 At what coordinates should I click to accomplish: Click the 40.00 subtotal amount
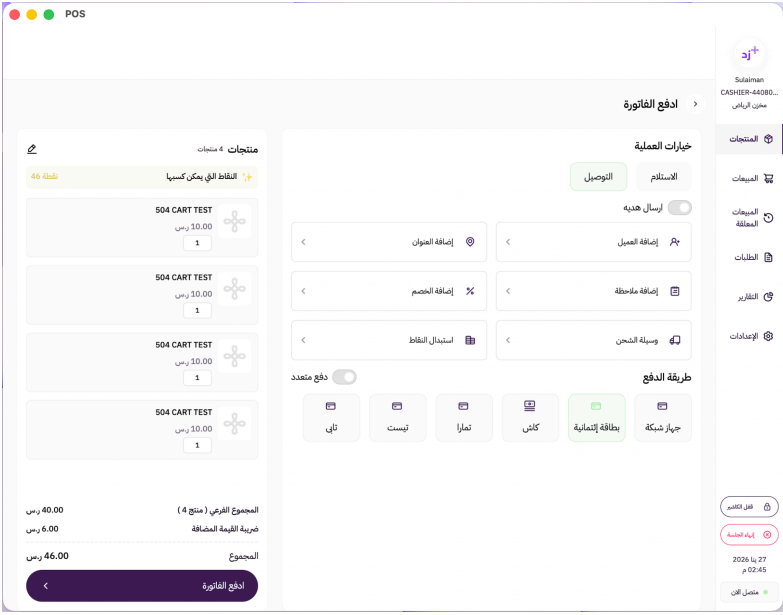coord(45,510)
